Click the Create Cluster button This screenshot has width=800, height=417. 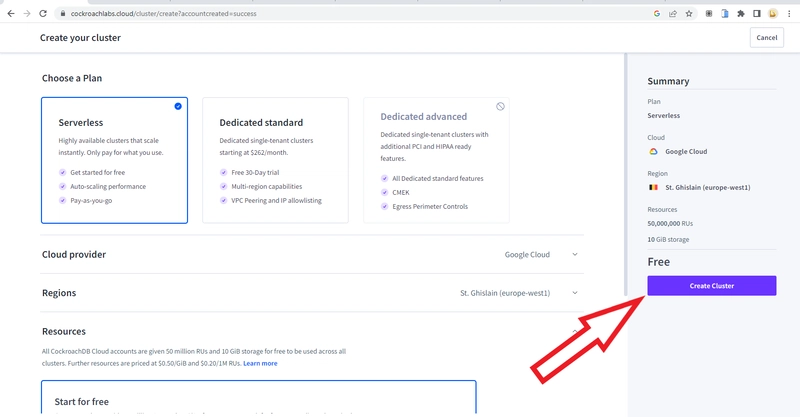(712, 286)
